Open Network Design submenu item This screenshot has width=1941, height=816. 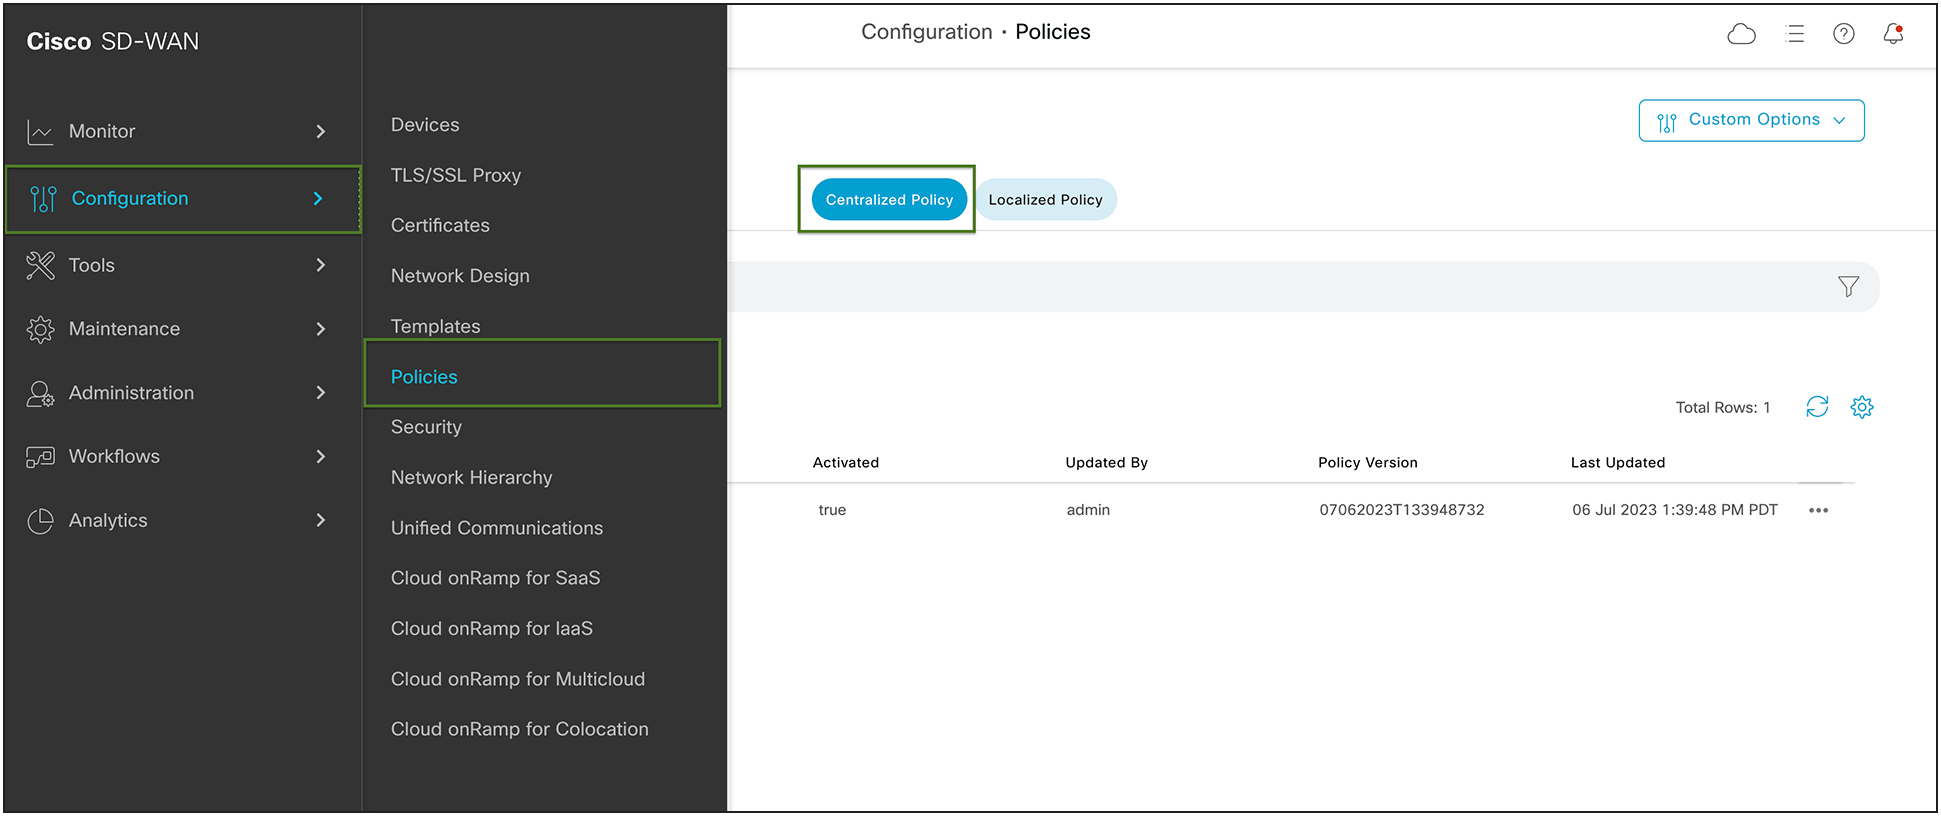460,276
